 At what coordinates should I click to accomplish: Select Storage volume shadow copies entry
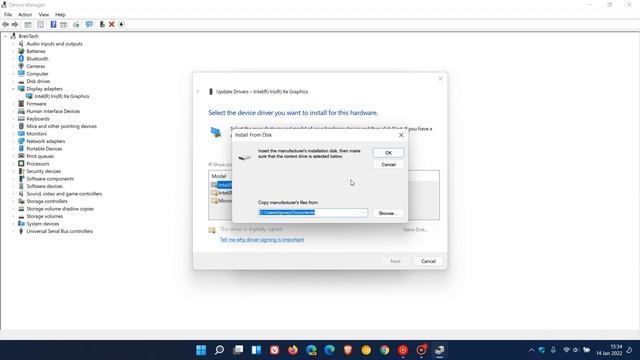(60, 209)
